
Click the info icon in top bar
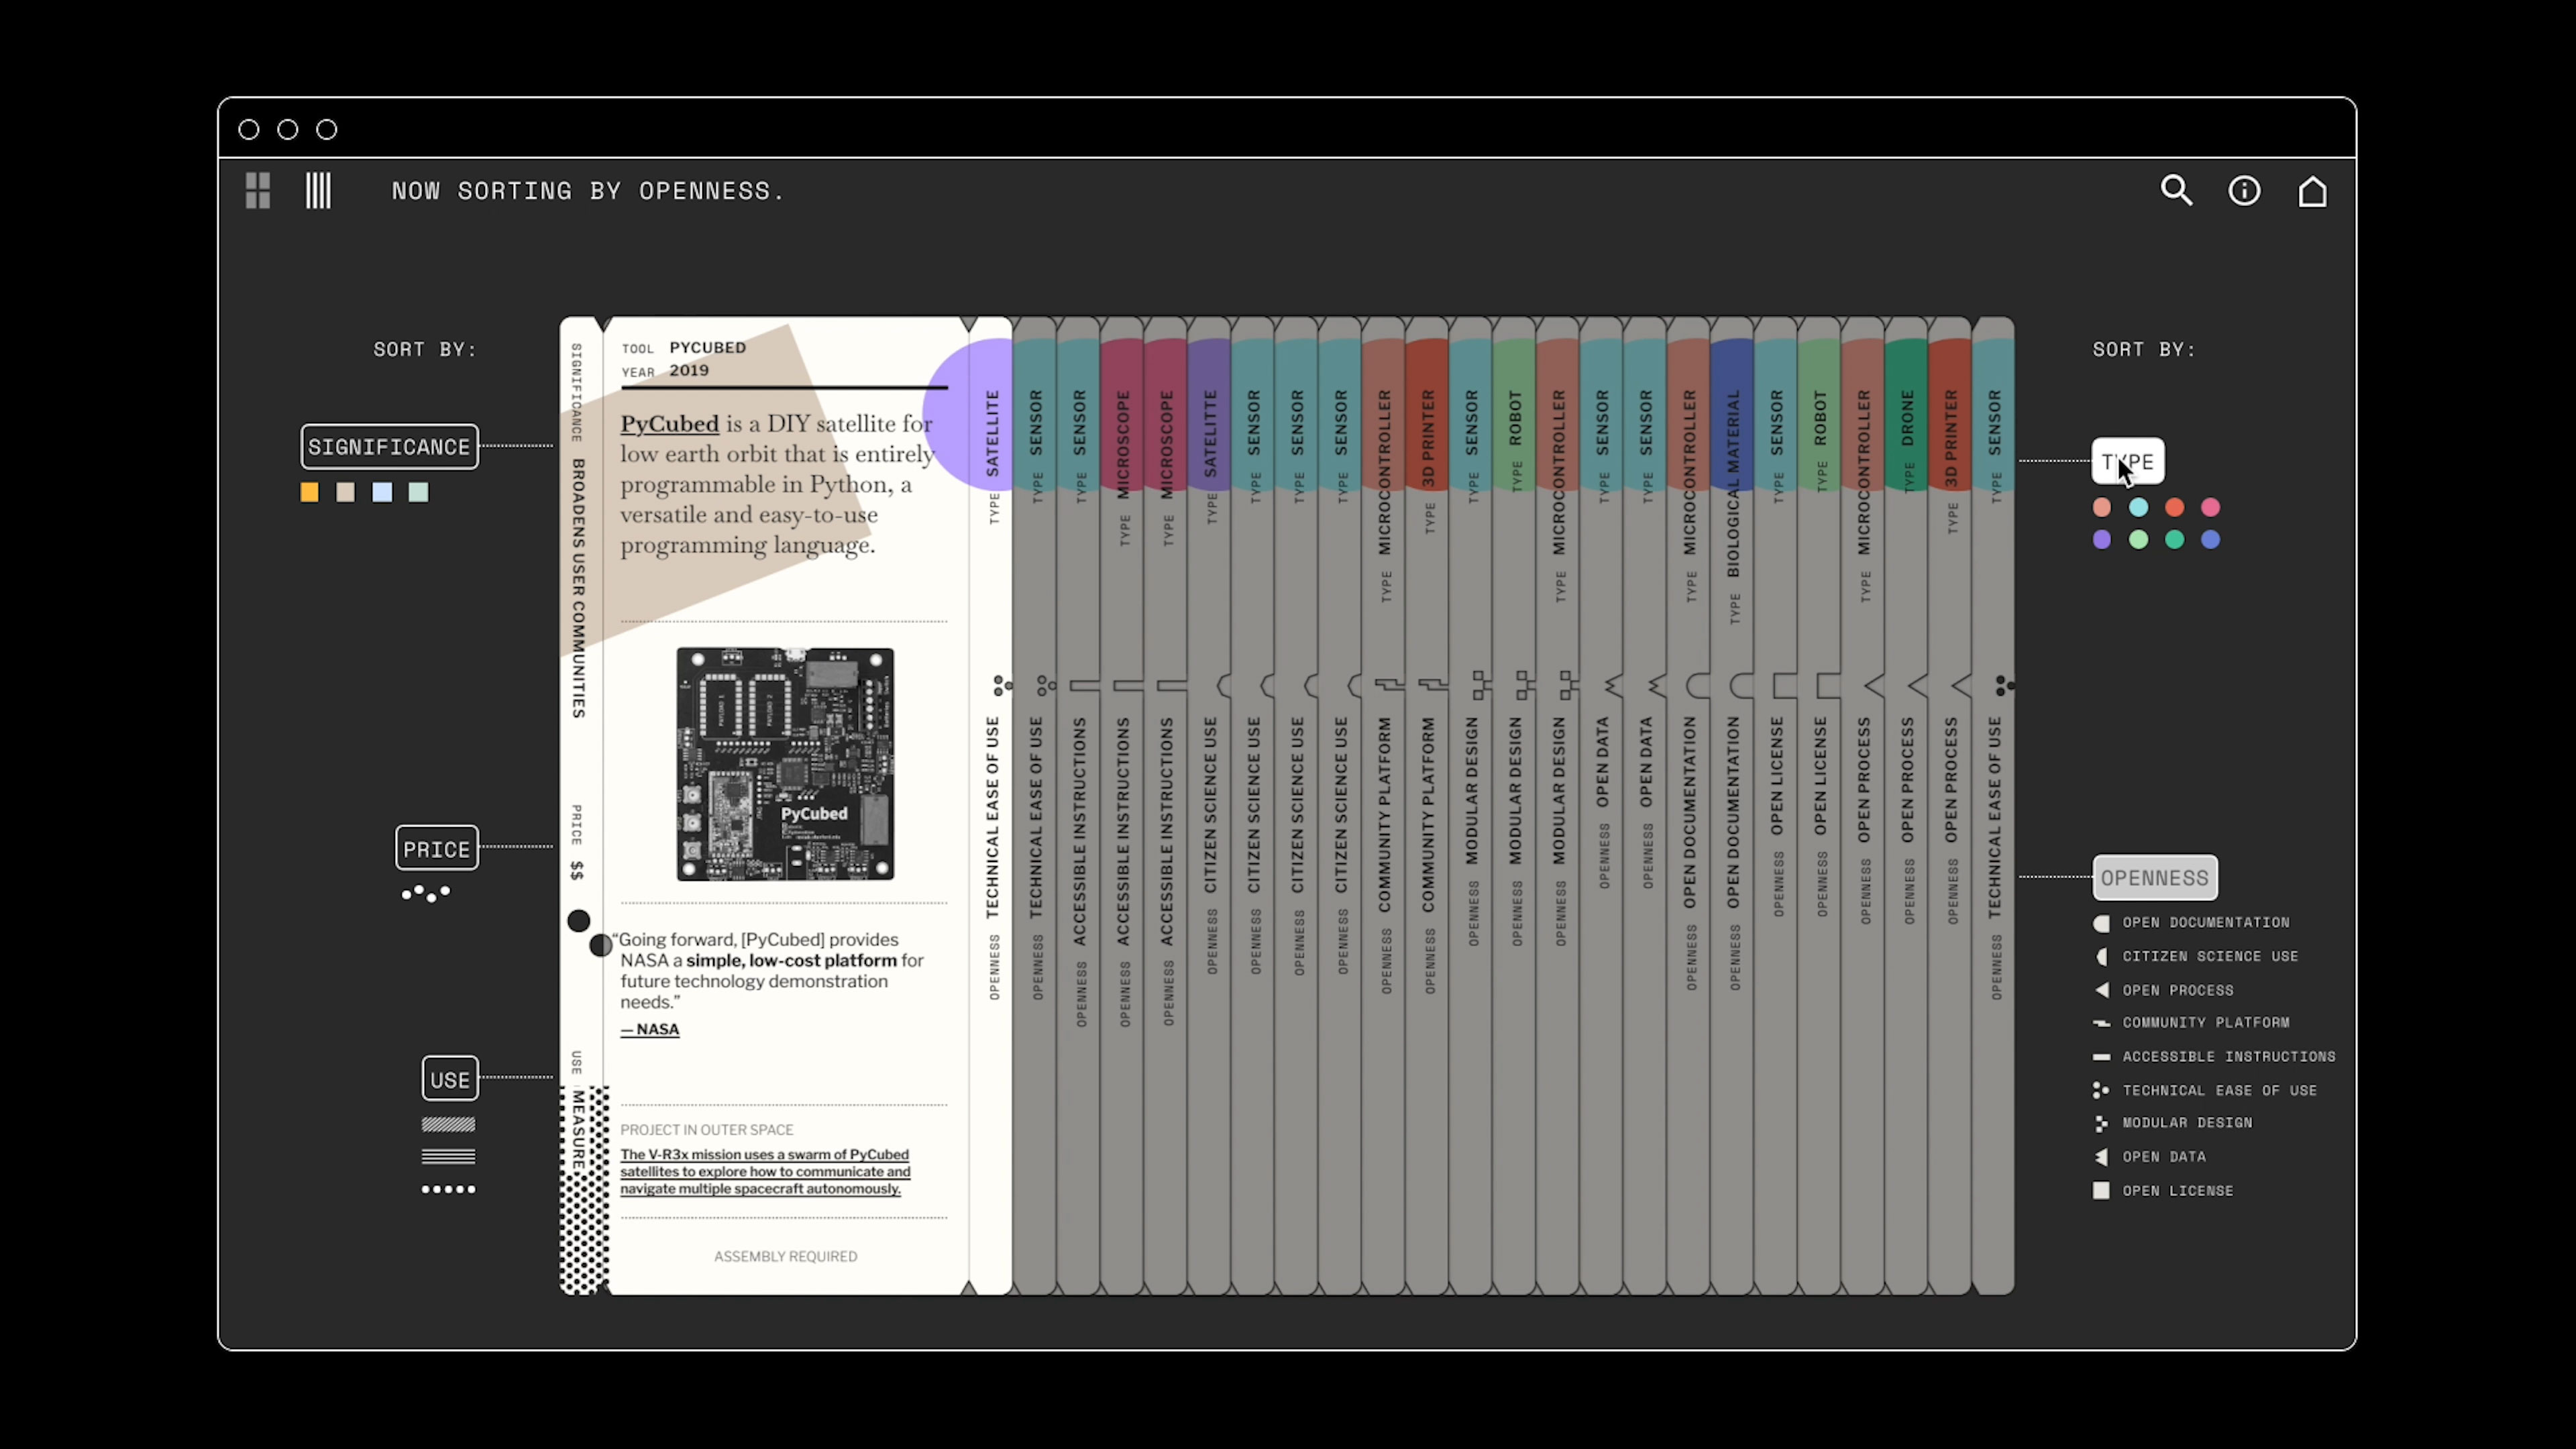[x=2244, y=190]
